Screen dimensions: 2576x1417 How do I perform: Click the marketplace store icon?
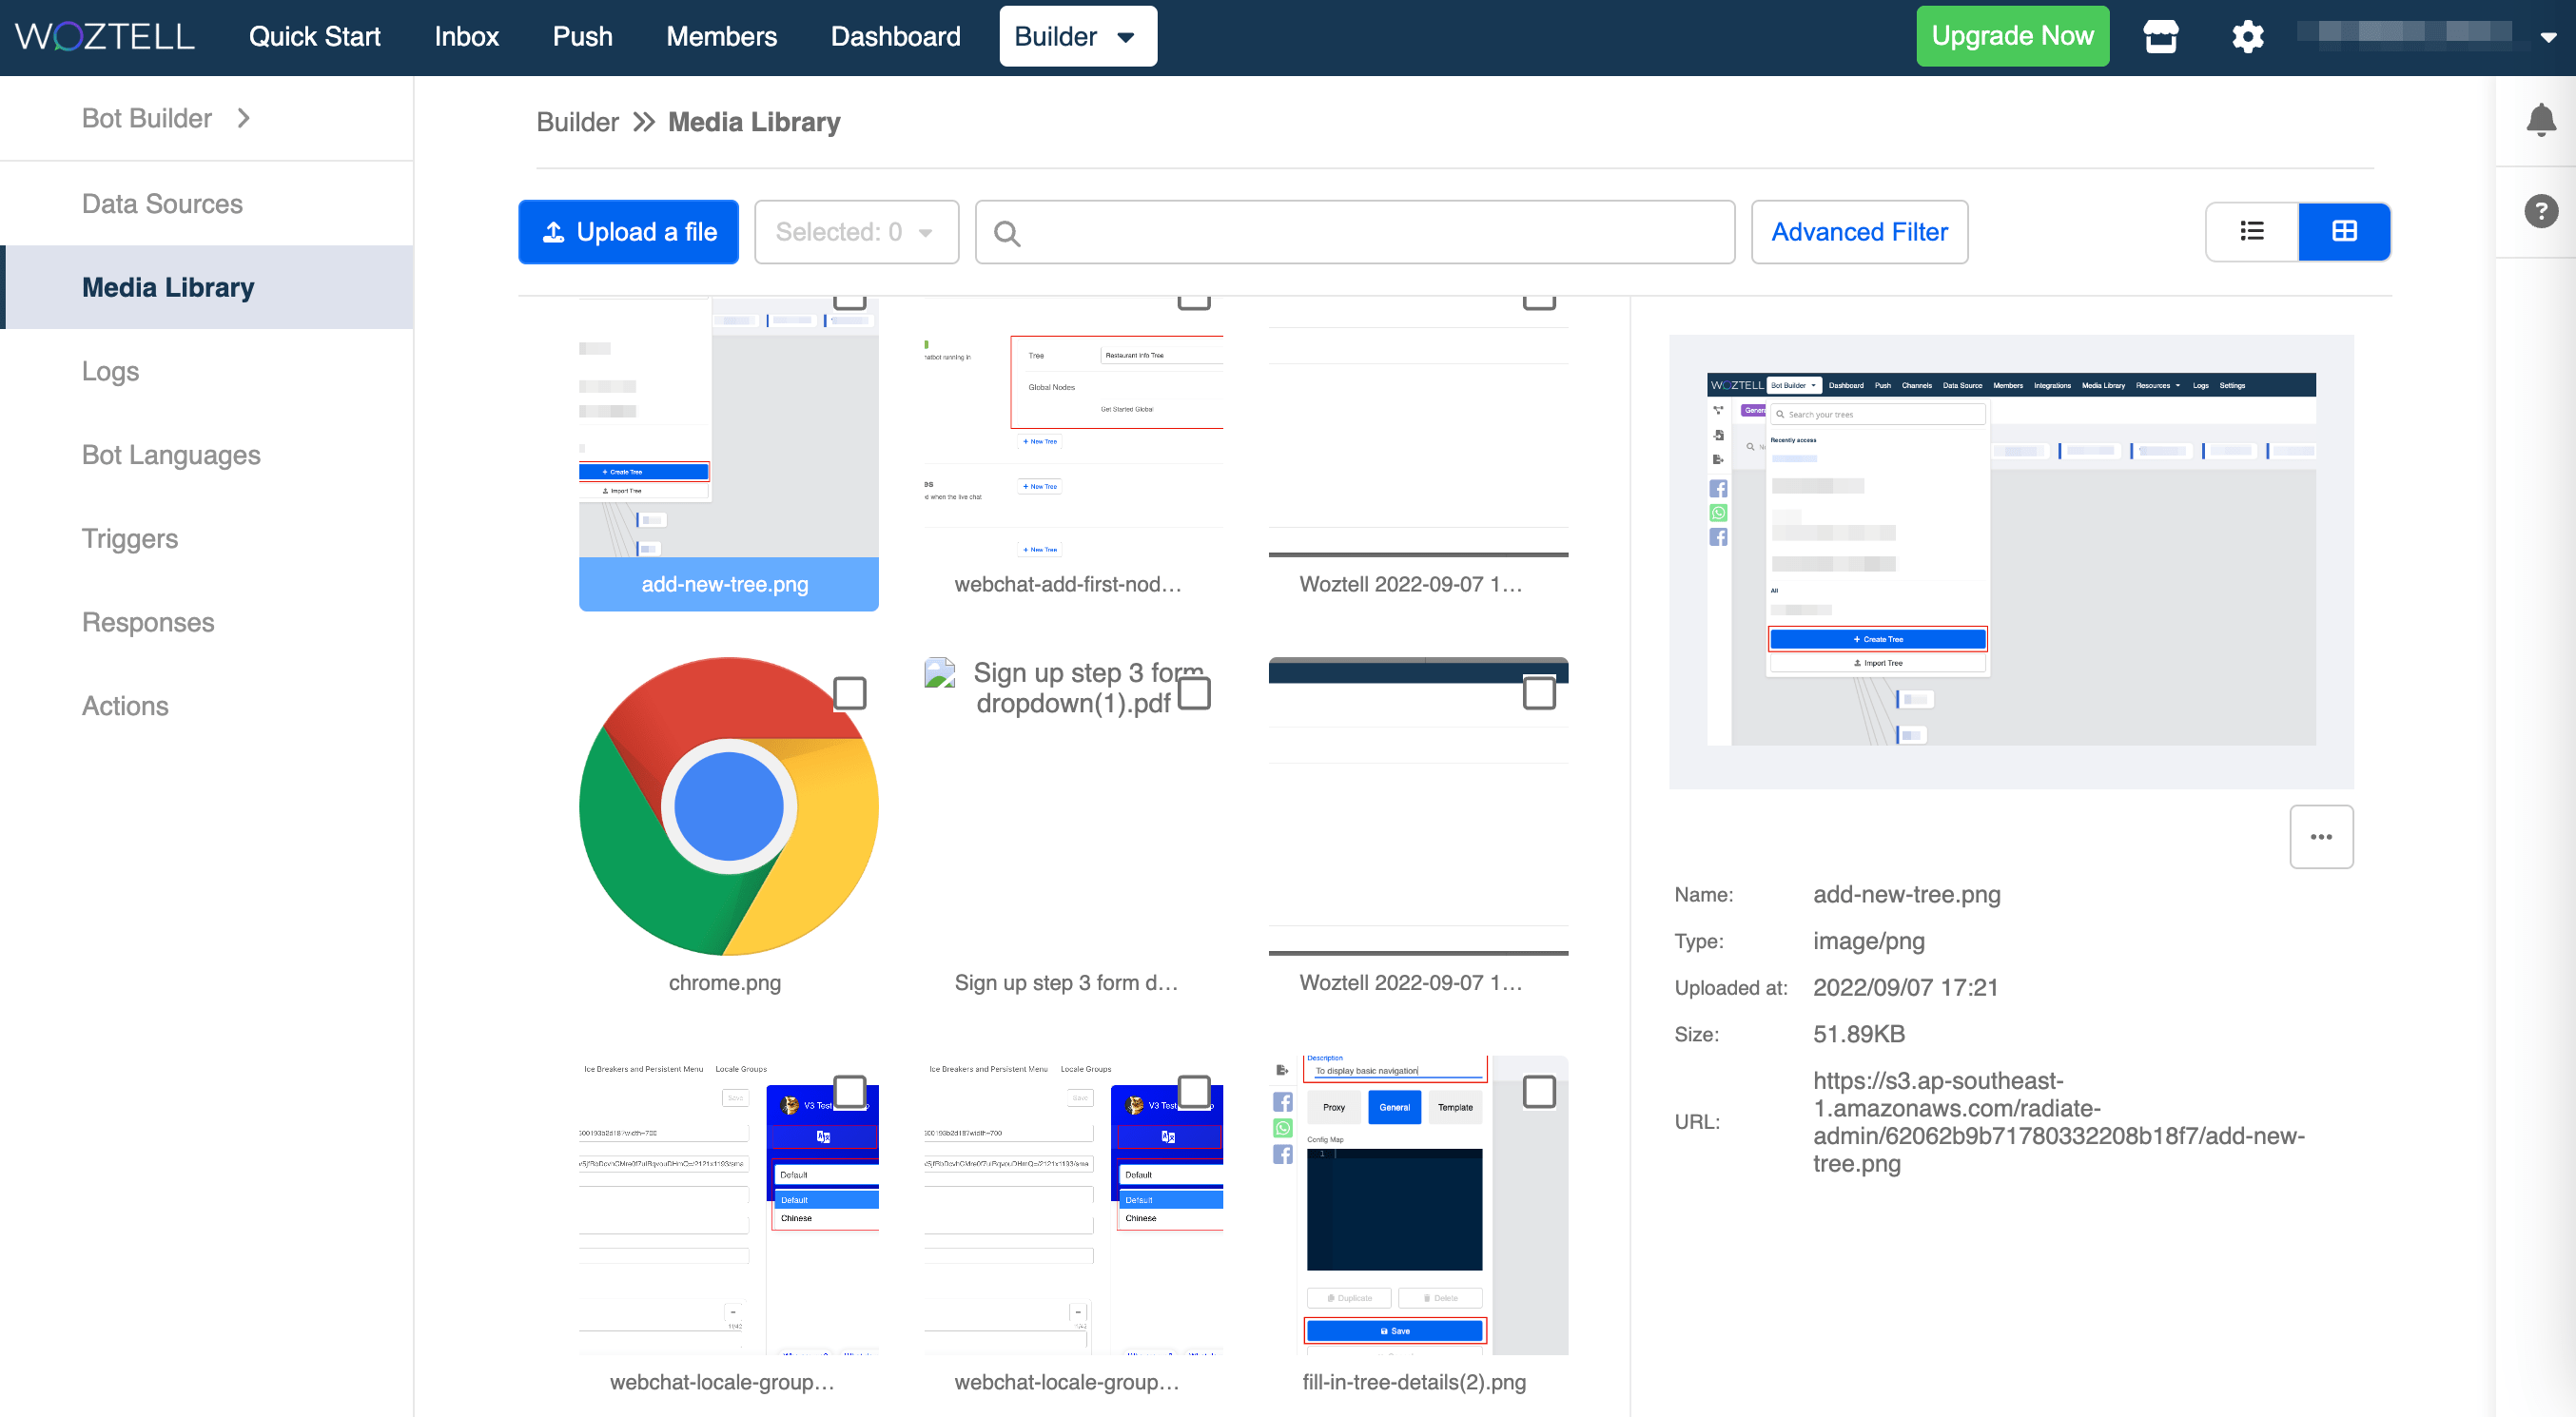point(2160,37)
